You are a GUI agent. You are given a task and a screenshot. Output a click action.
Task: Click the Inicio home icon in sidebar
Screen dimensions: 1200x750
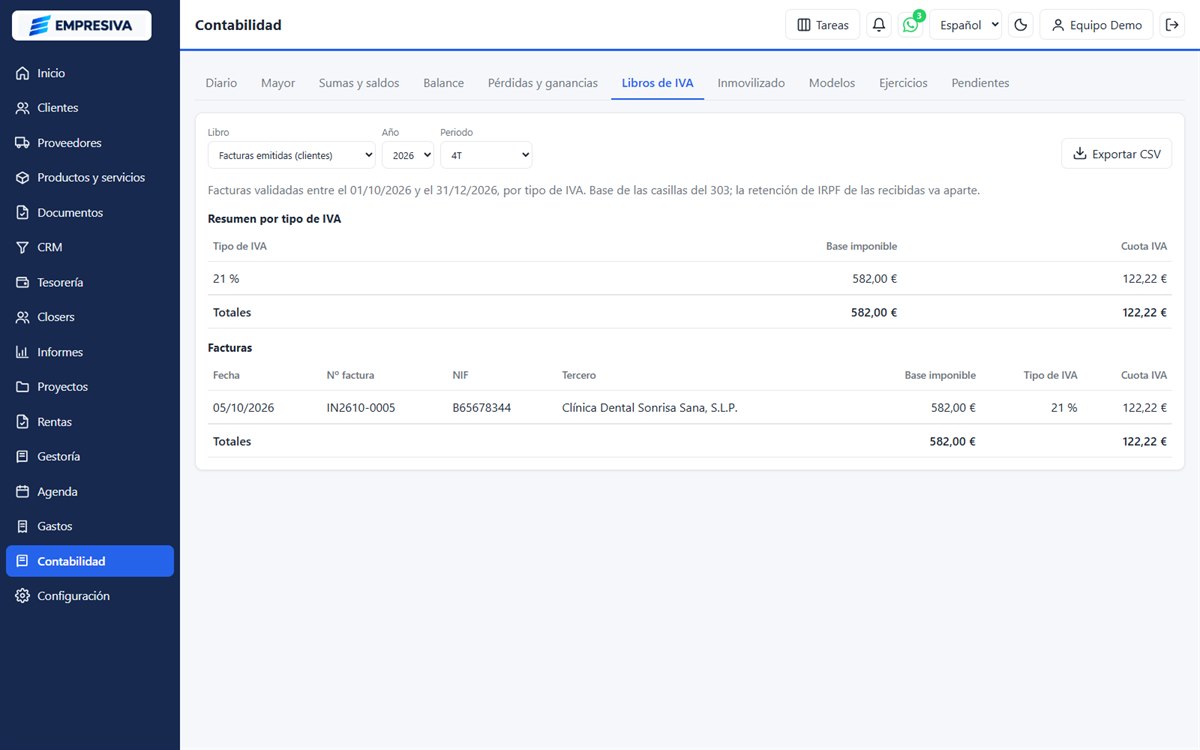coord(22,73)
